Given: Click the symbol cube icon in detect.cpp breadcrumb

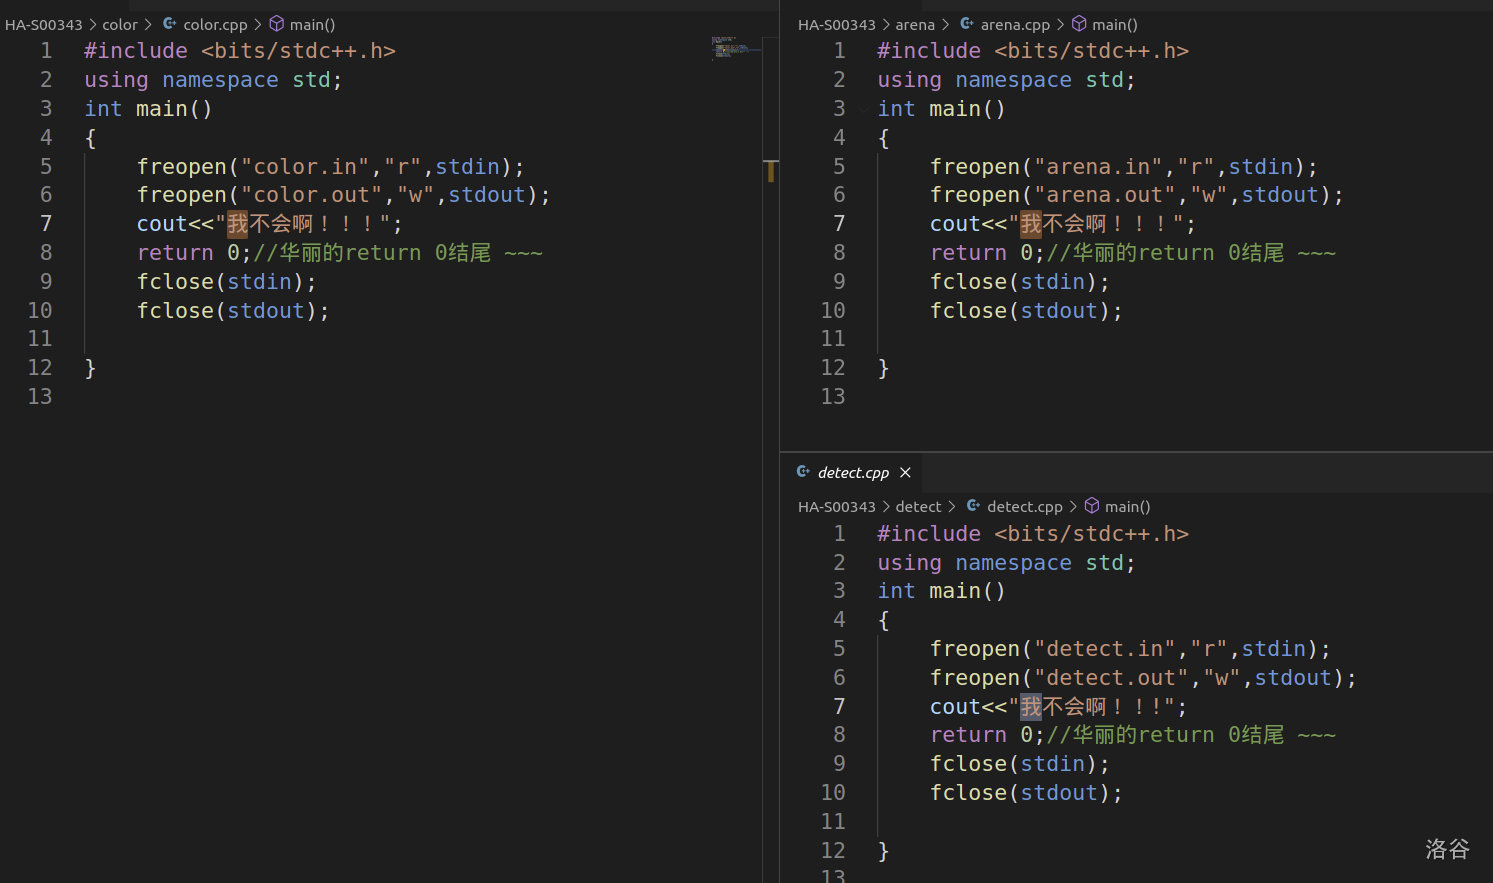Looking at the screenshot, I should (x=1092, y=506).
